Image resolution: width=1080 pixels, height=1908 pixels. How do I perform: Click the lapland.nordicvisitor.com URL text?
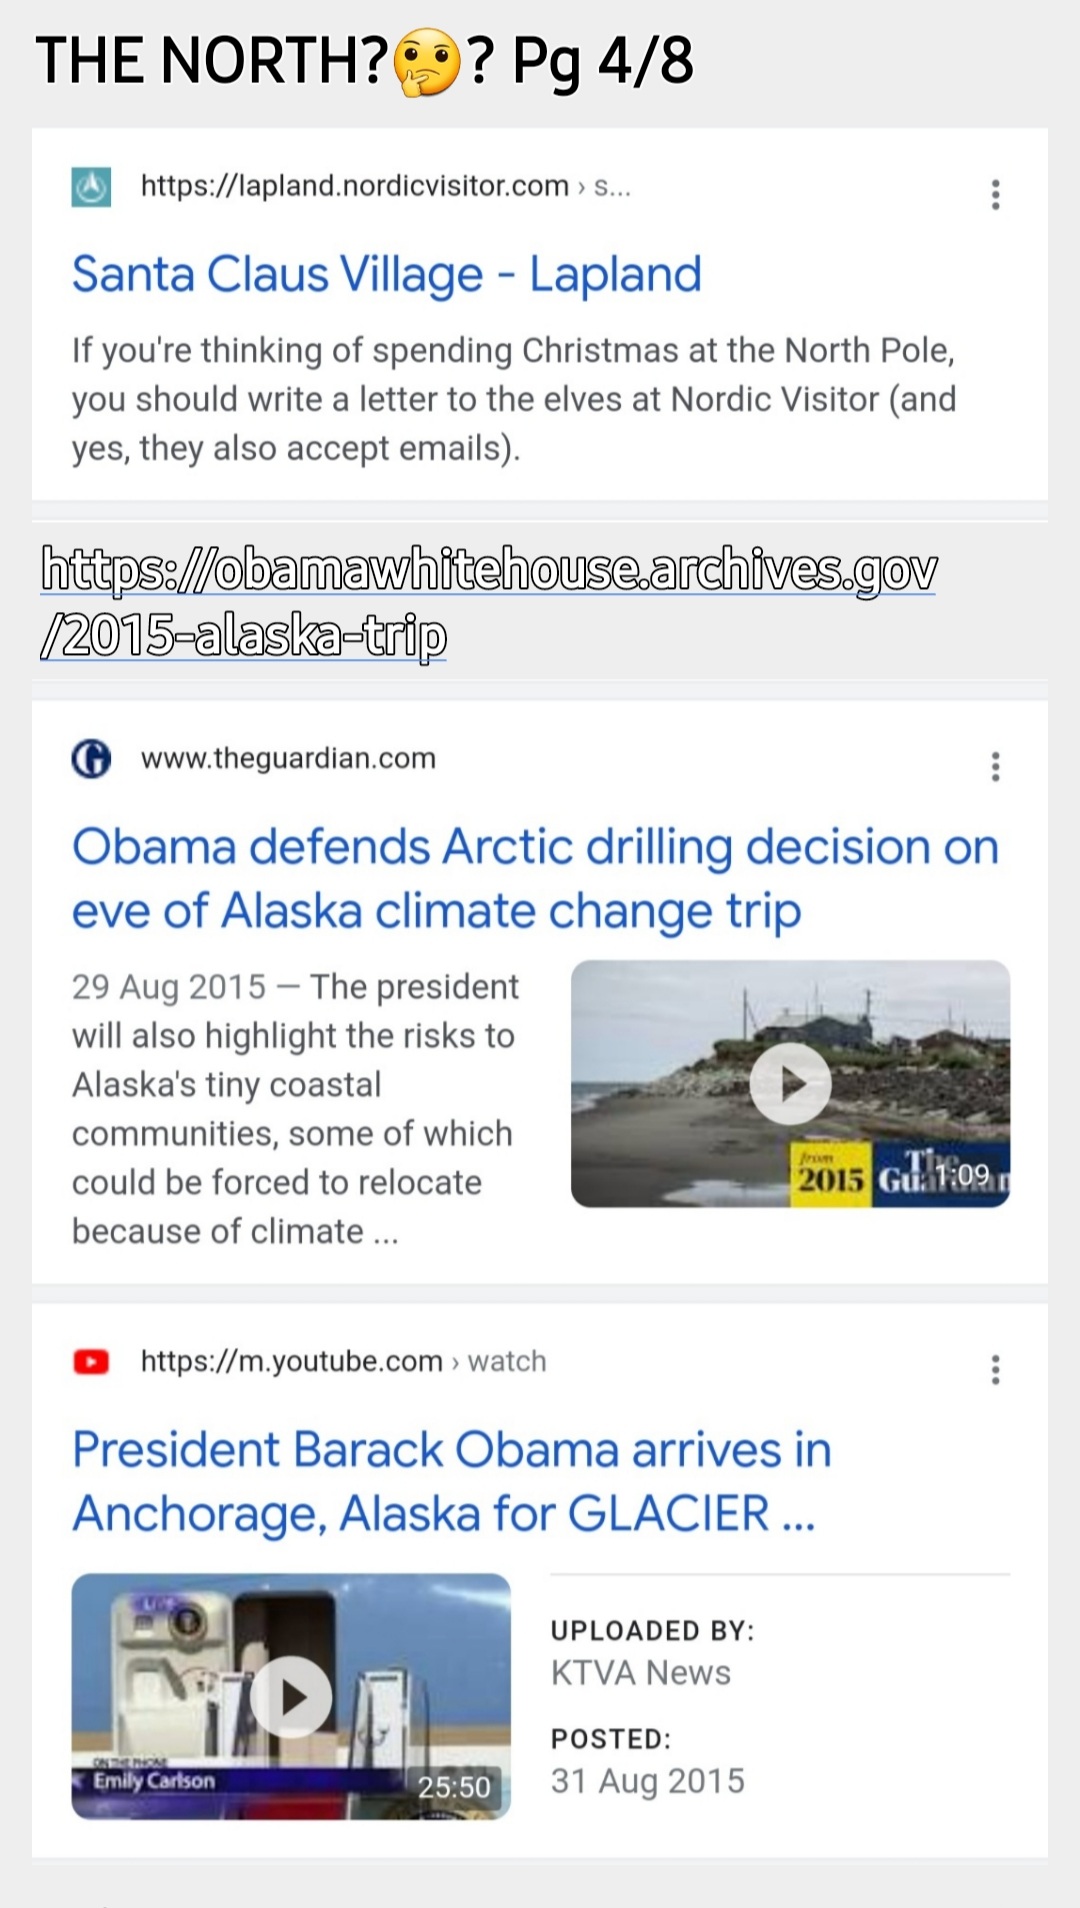coord(355,186)
